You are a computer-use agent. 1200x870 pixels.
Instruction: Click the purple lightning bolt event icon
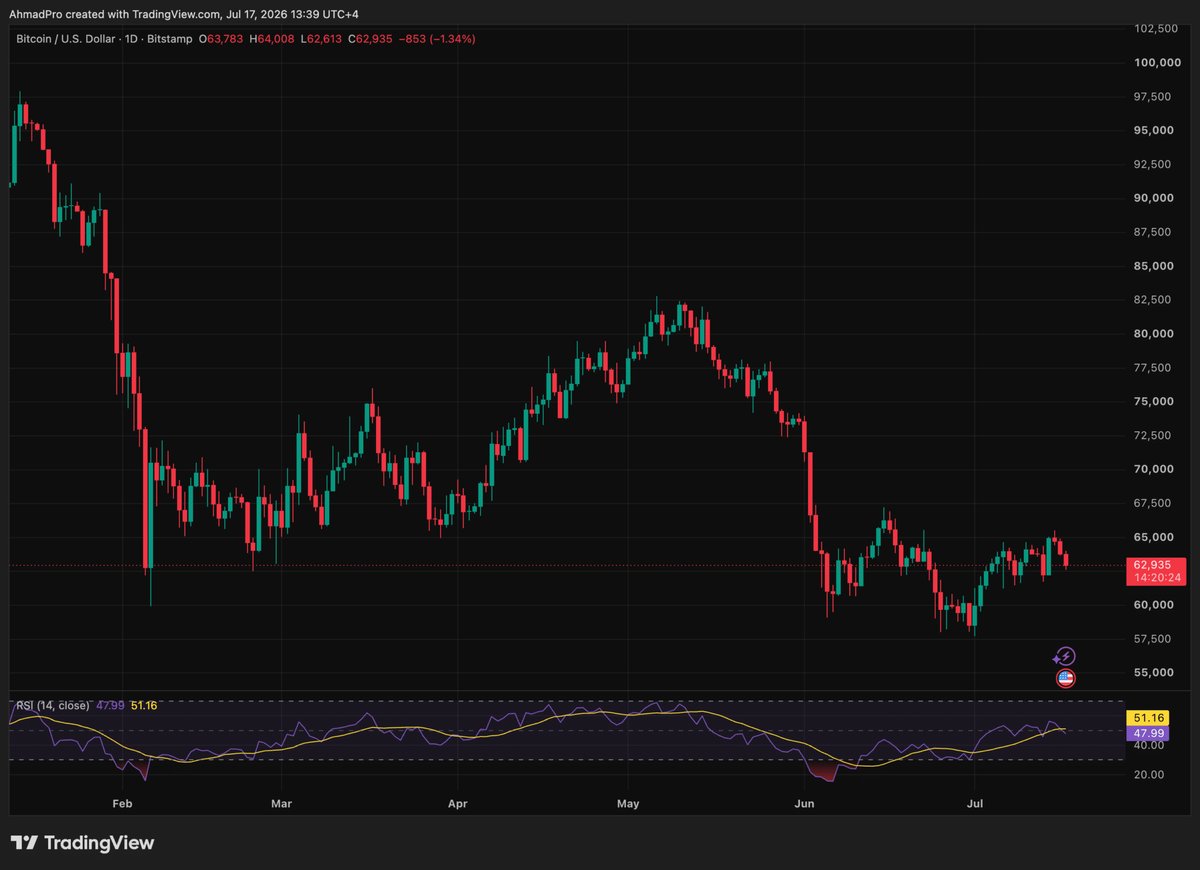(x=1065, y=656)
